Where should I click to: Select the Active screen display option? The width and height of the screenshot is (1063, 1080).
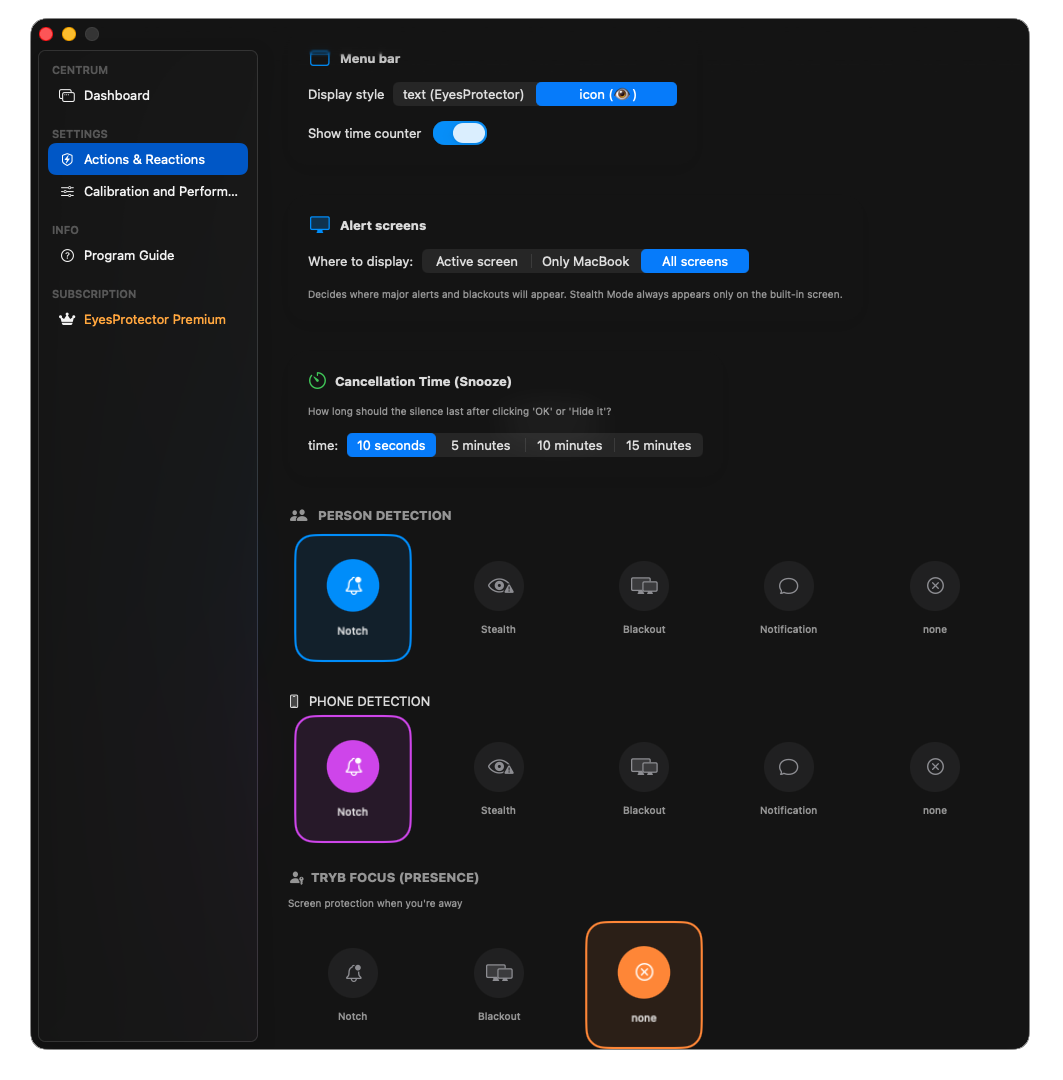(477, 261)
